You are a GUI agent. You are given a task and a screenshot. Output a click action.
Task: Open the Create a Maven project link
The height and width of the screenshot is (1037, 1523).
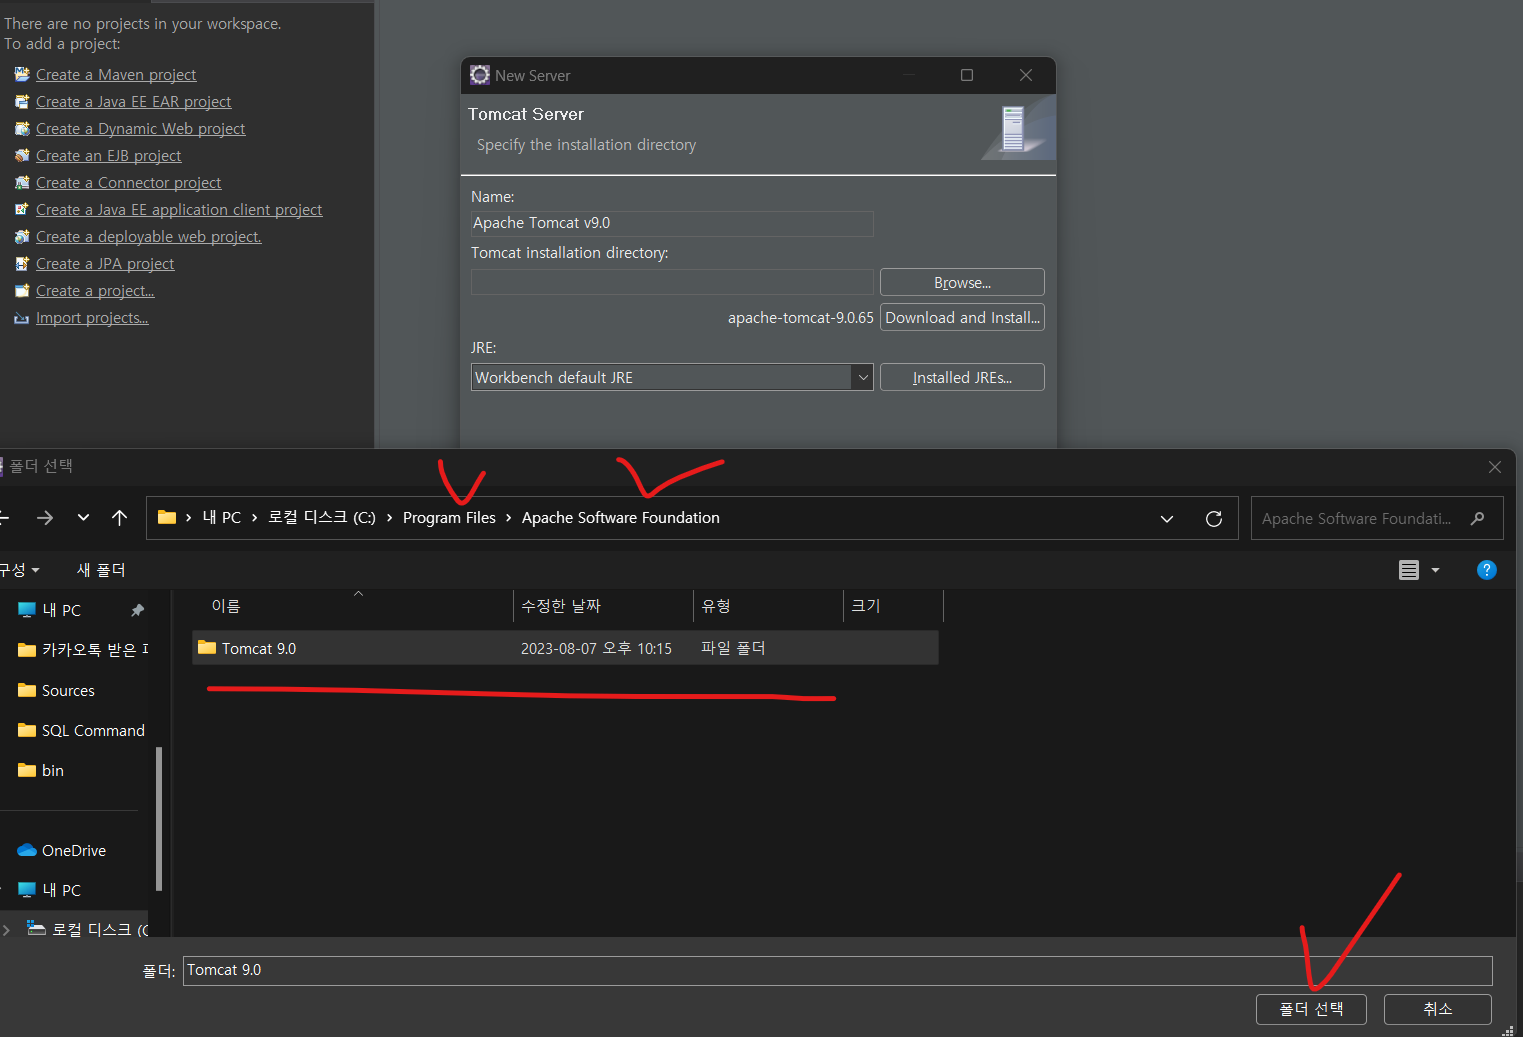(115, 74)
